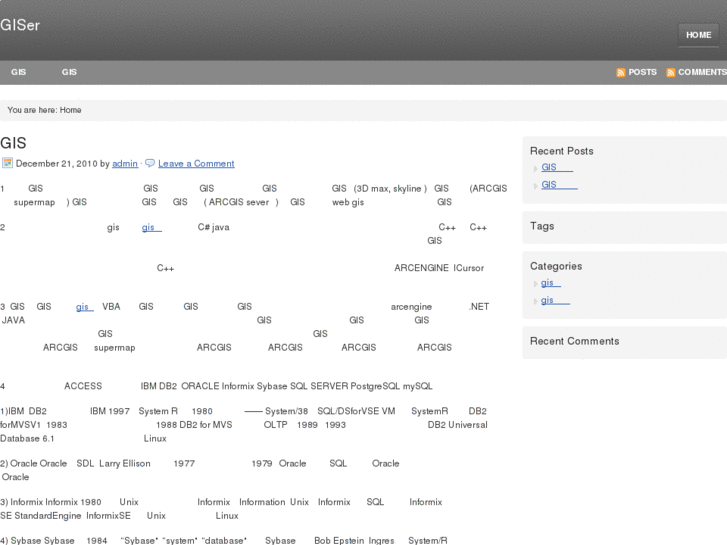This screenshot has height=545, width=727.
Task: Open the first GIS navigation menu item
Action: pyautogui.click(x=19, y=72)
